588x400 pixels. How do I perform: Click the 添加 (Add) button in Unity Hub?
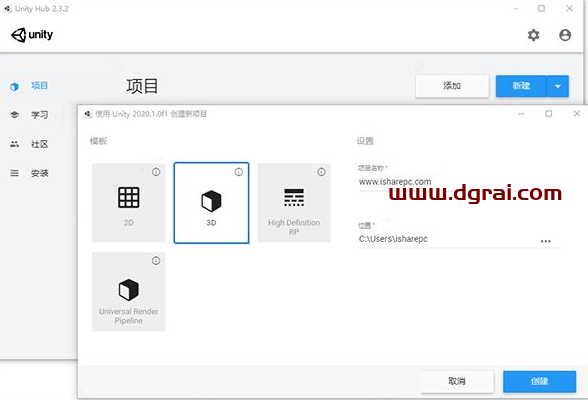(452, 86)
